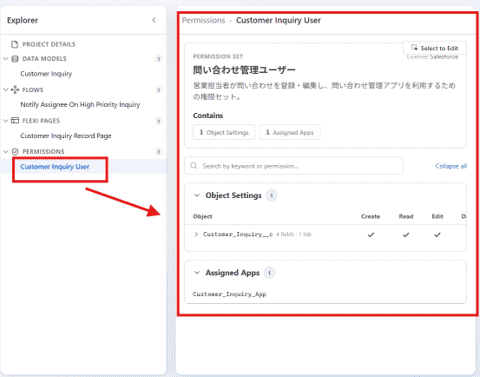
Task: Open Notify Assignee On High Priority Inquiry flow
Action: coord(80,105)
